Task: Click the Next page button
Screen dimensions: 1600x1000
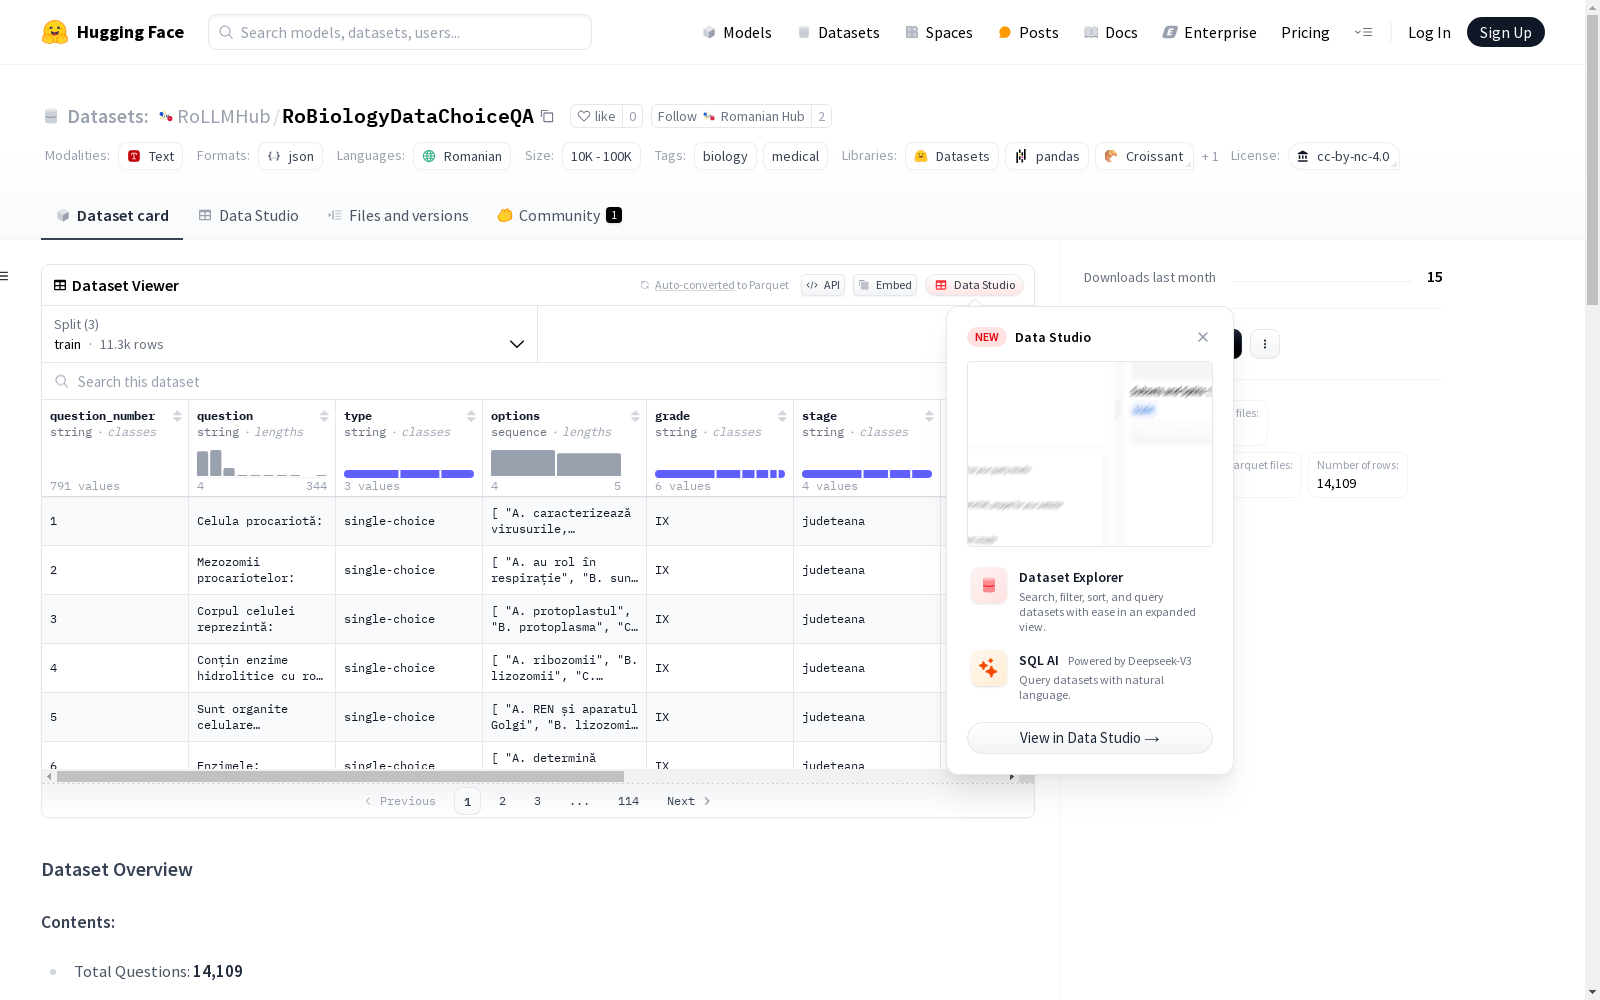Action: (689, 801)
